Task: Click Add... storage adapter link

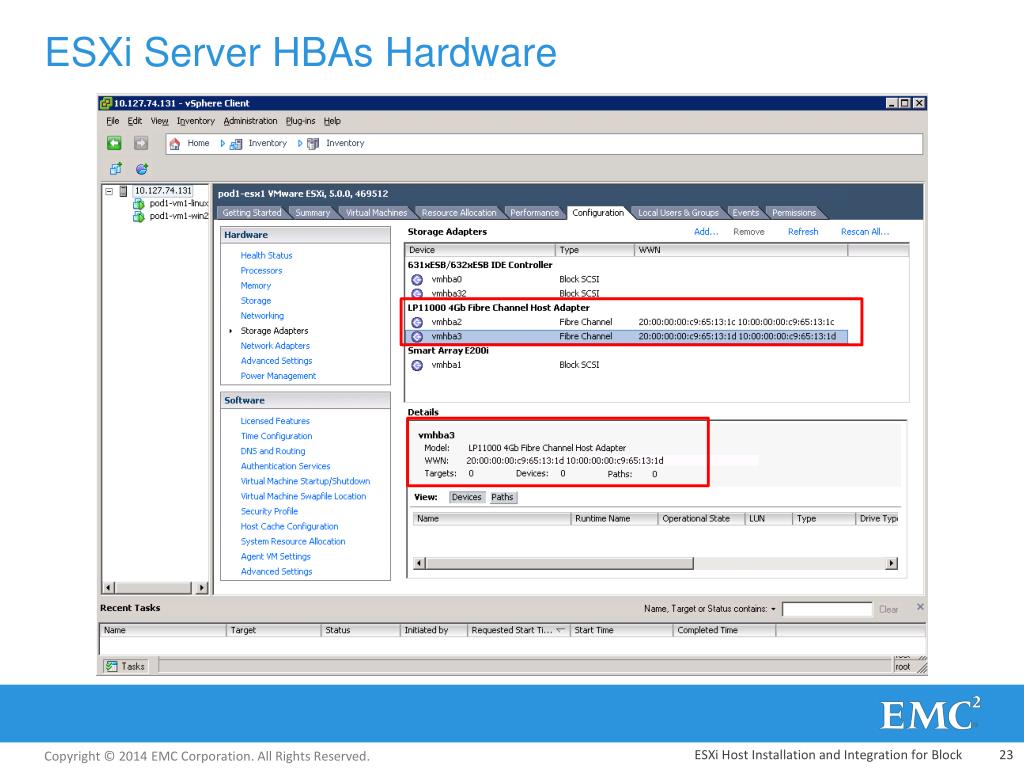Action: tap(706, 232)
